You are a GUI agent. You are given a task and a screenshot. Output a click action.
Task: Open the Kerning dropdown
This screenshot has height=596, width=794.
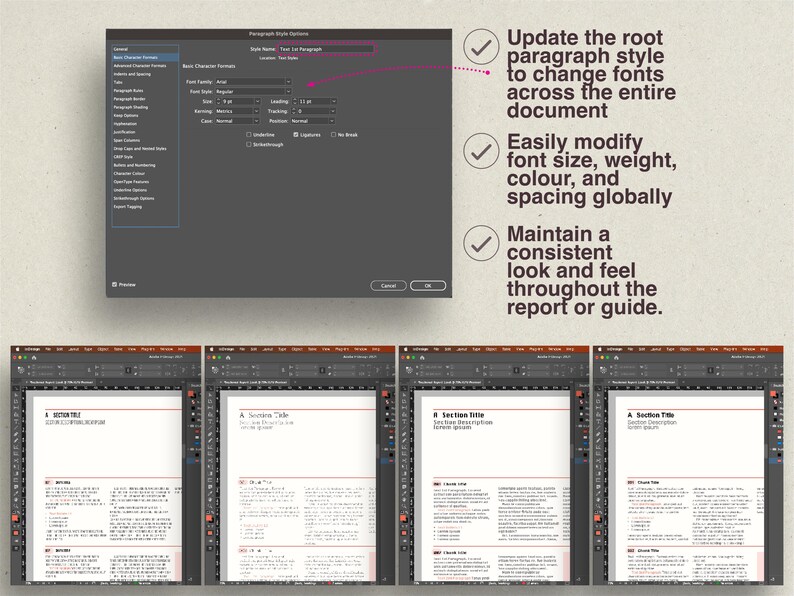237,111
